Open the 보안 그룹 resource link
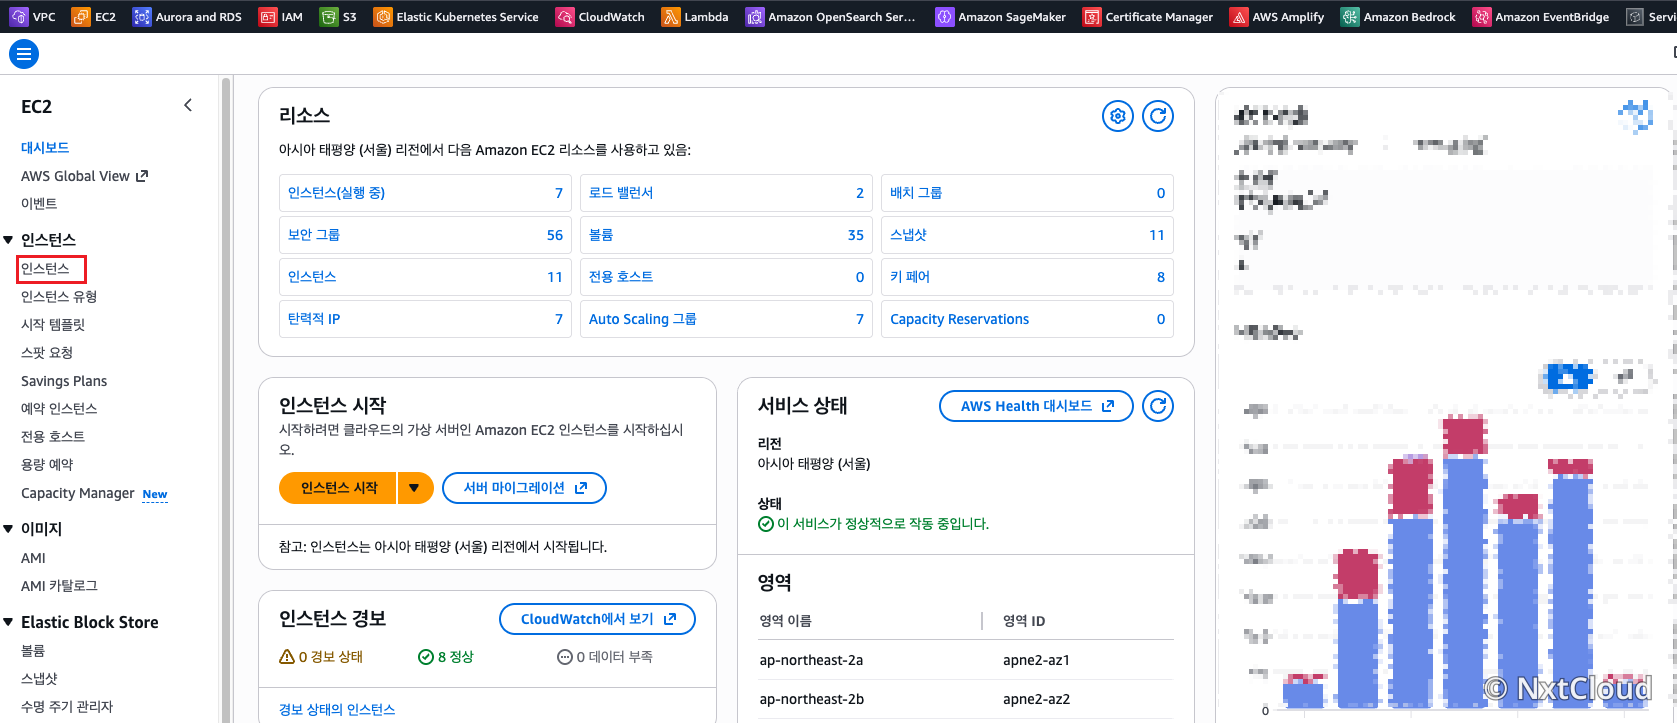This screenshot has width=1677, height=723. point(314,235)
